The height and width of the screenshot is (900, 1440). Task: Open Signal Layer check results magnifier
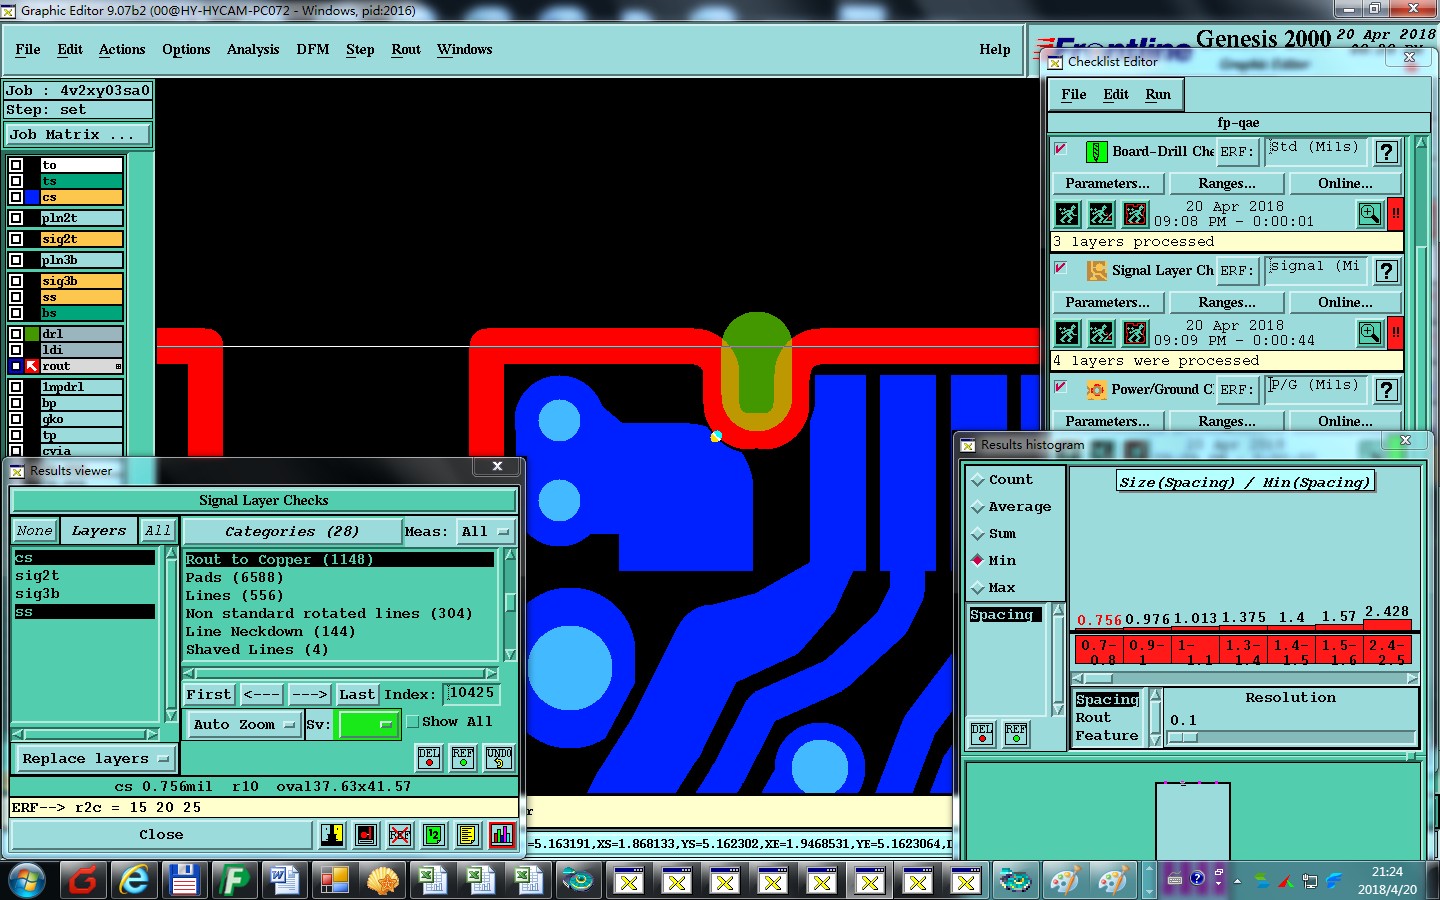(x=1370, y=332)
